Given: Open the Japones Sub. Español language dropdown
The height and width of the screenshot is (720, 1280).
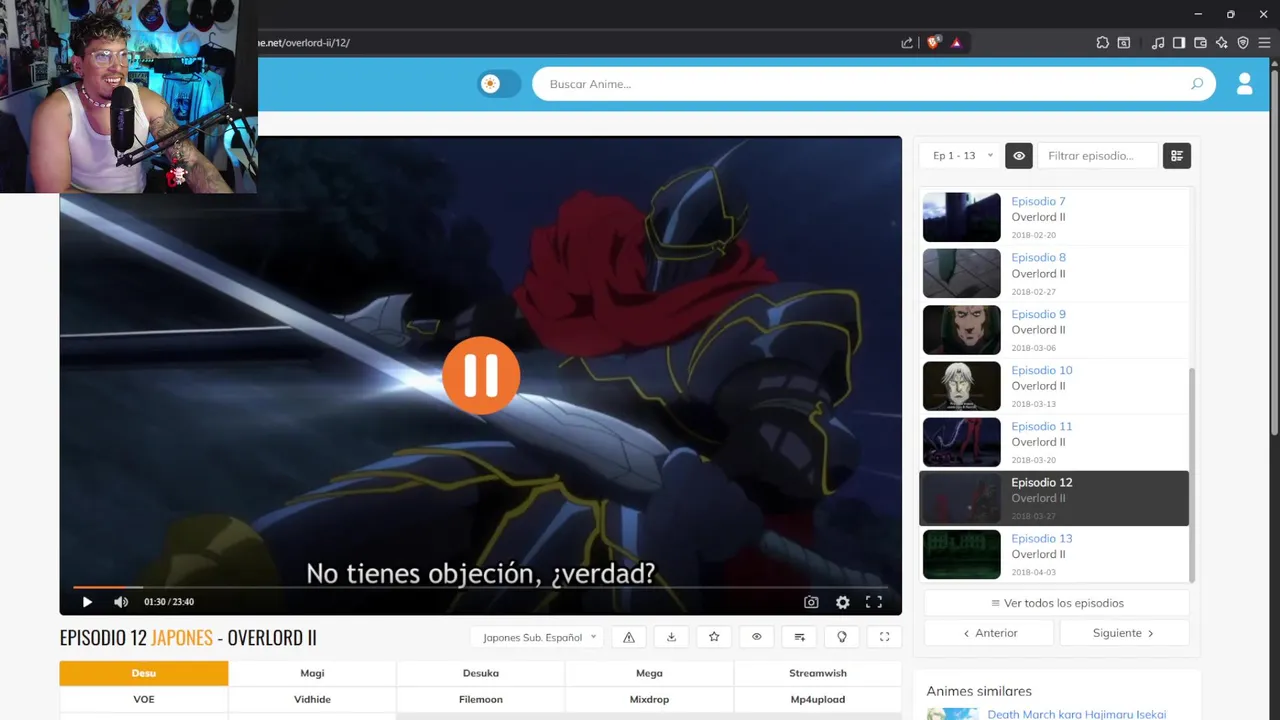Looking at the screenshot, I should [x=537, y=637].
